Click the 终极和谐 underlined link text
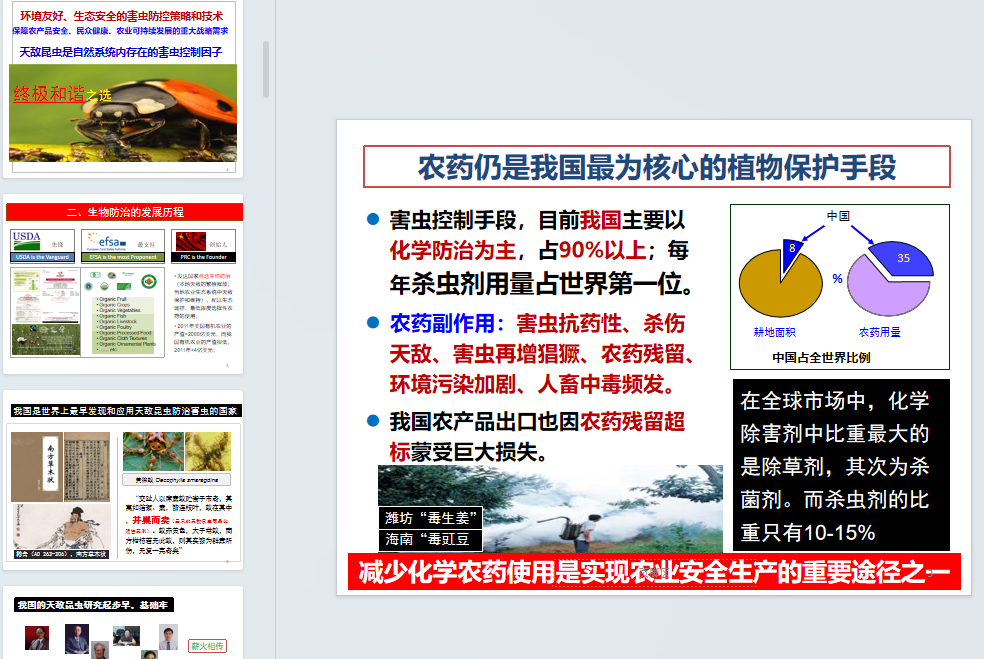 48,94
